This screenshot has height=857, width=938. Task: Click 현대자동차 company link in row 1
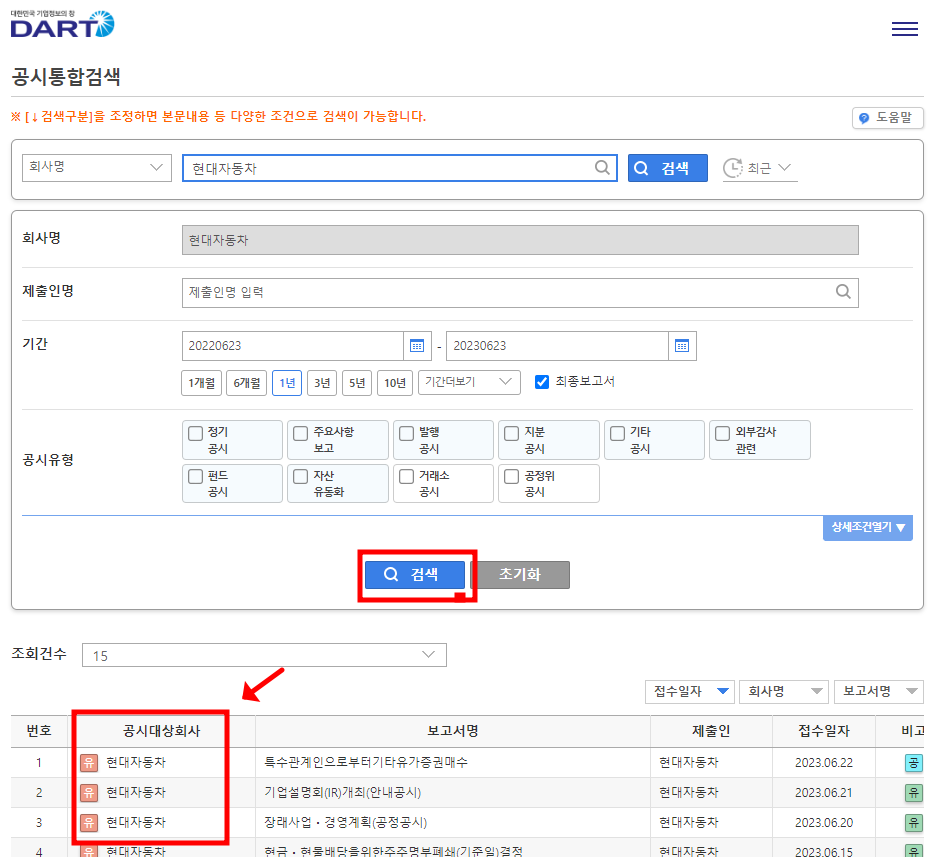pyautogui.click(x=136, y=763)
